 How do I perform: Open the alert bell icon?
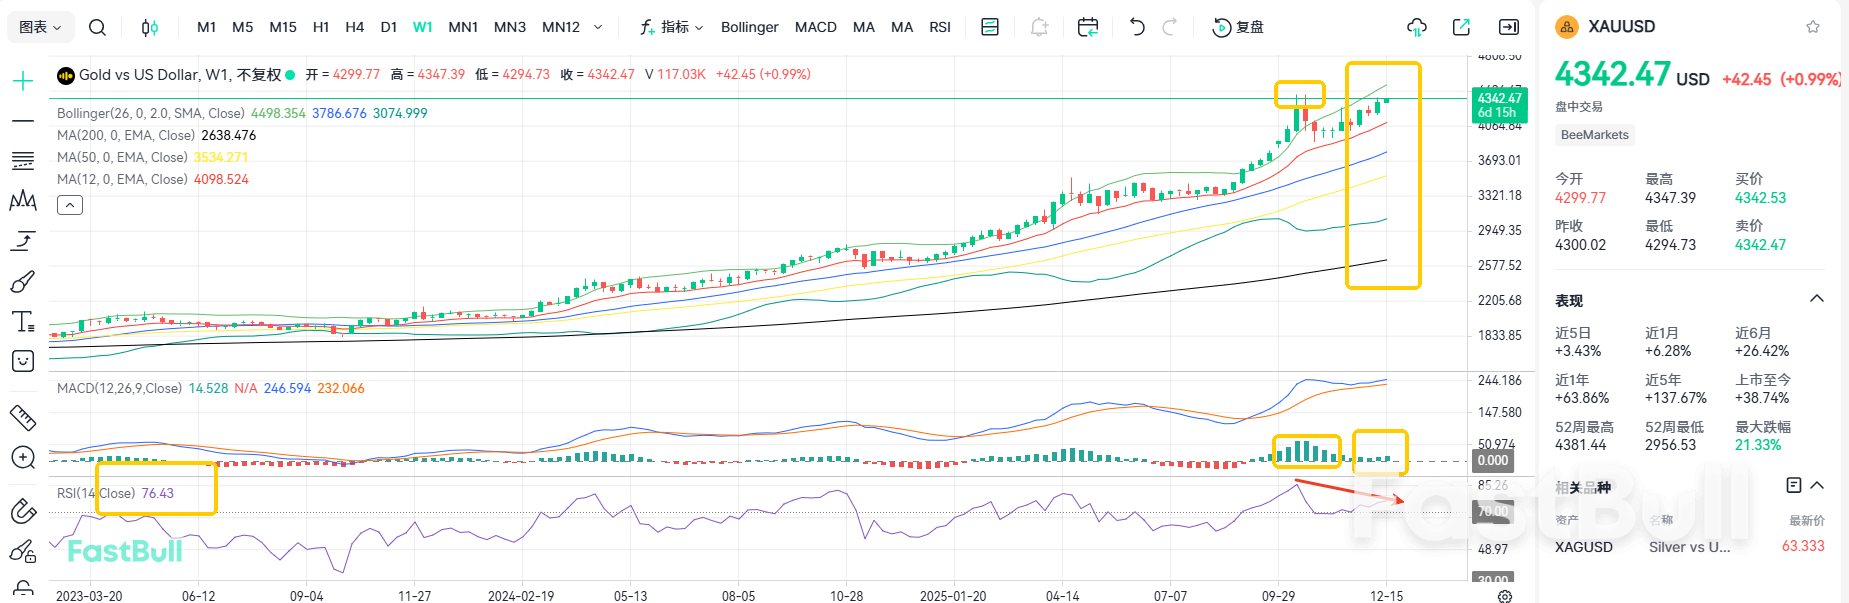click(x=1039, y=27)
